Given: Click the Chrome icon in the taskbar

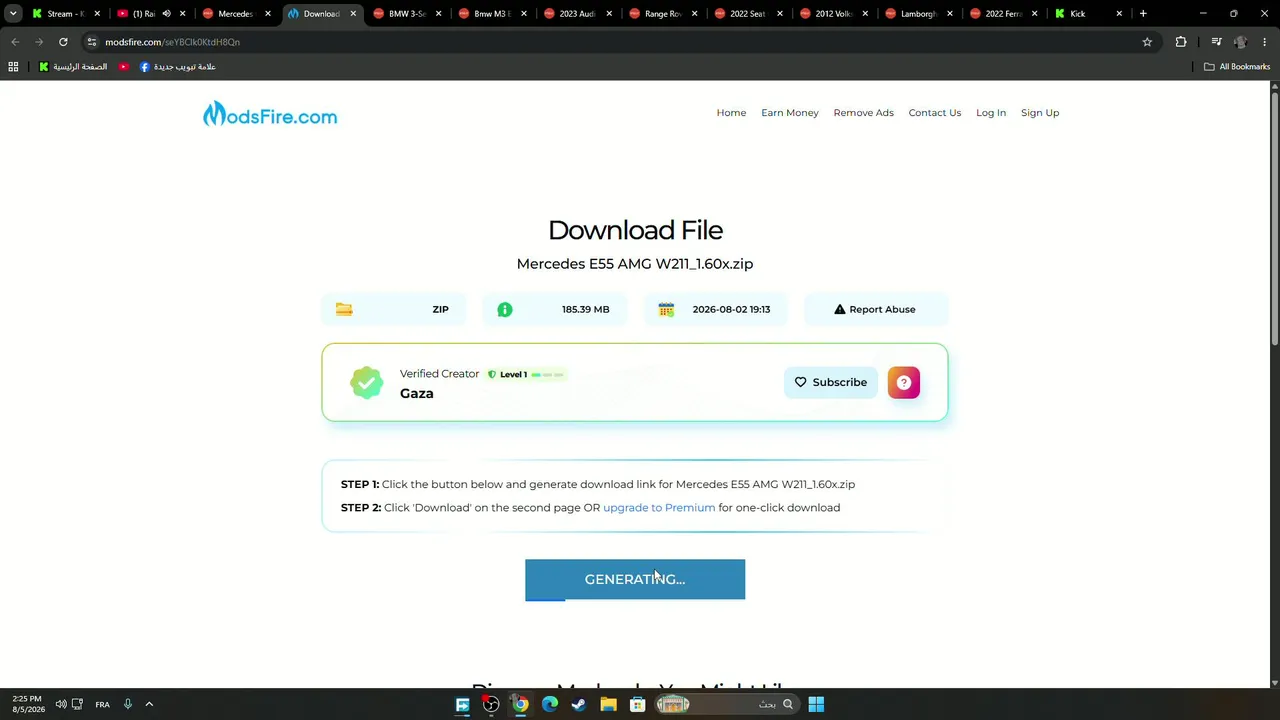Looking at the screenshot, I should coord(520,704).
